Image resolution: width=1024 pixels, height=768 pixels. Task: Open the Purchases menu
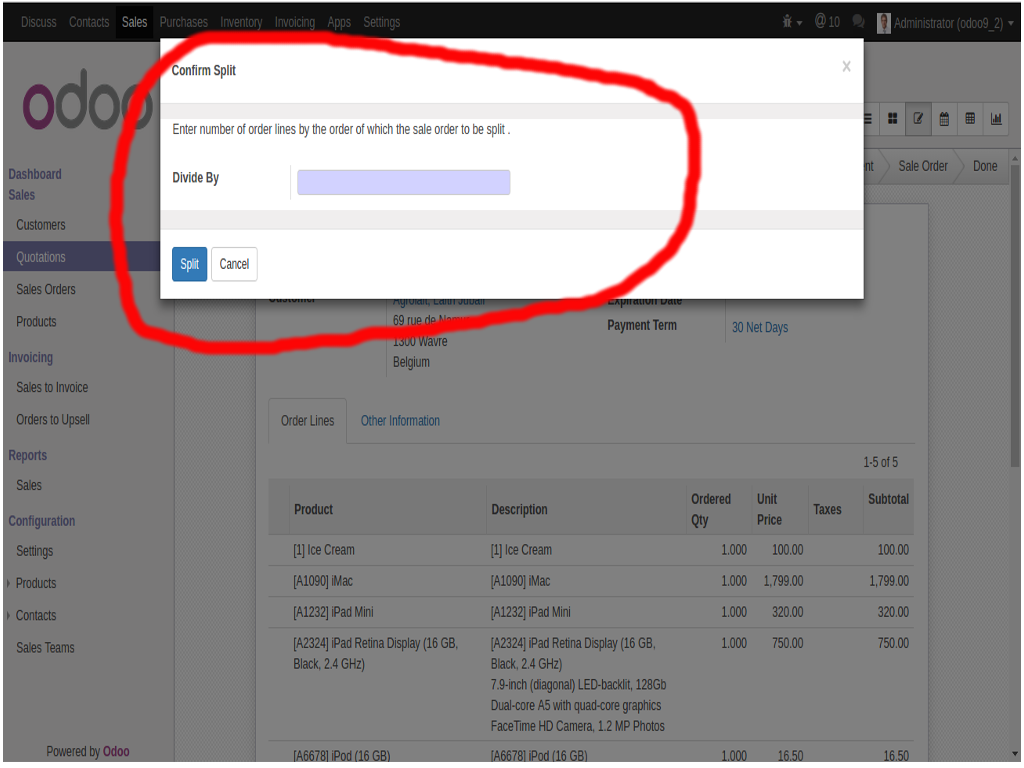(x=184, y=22)
